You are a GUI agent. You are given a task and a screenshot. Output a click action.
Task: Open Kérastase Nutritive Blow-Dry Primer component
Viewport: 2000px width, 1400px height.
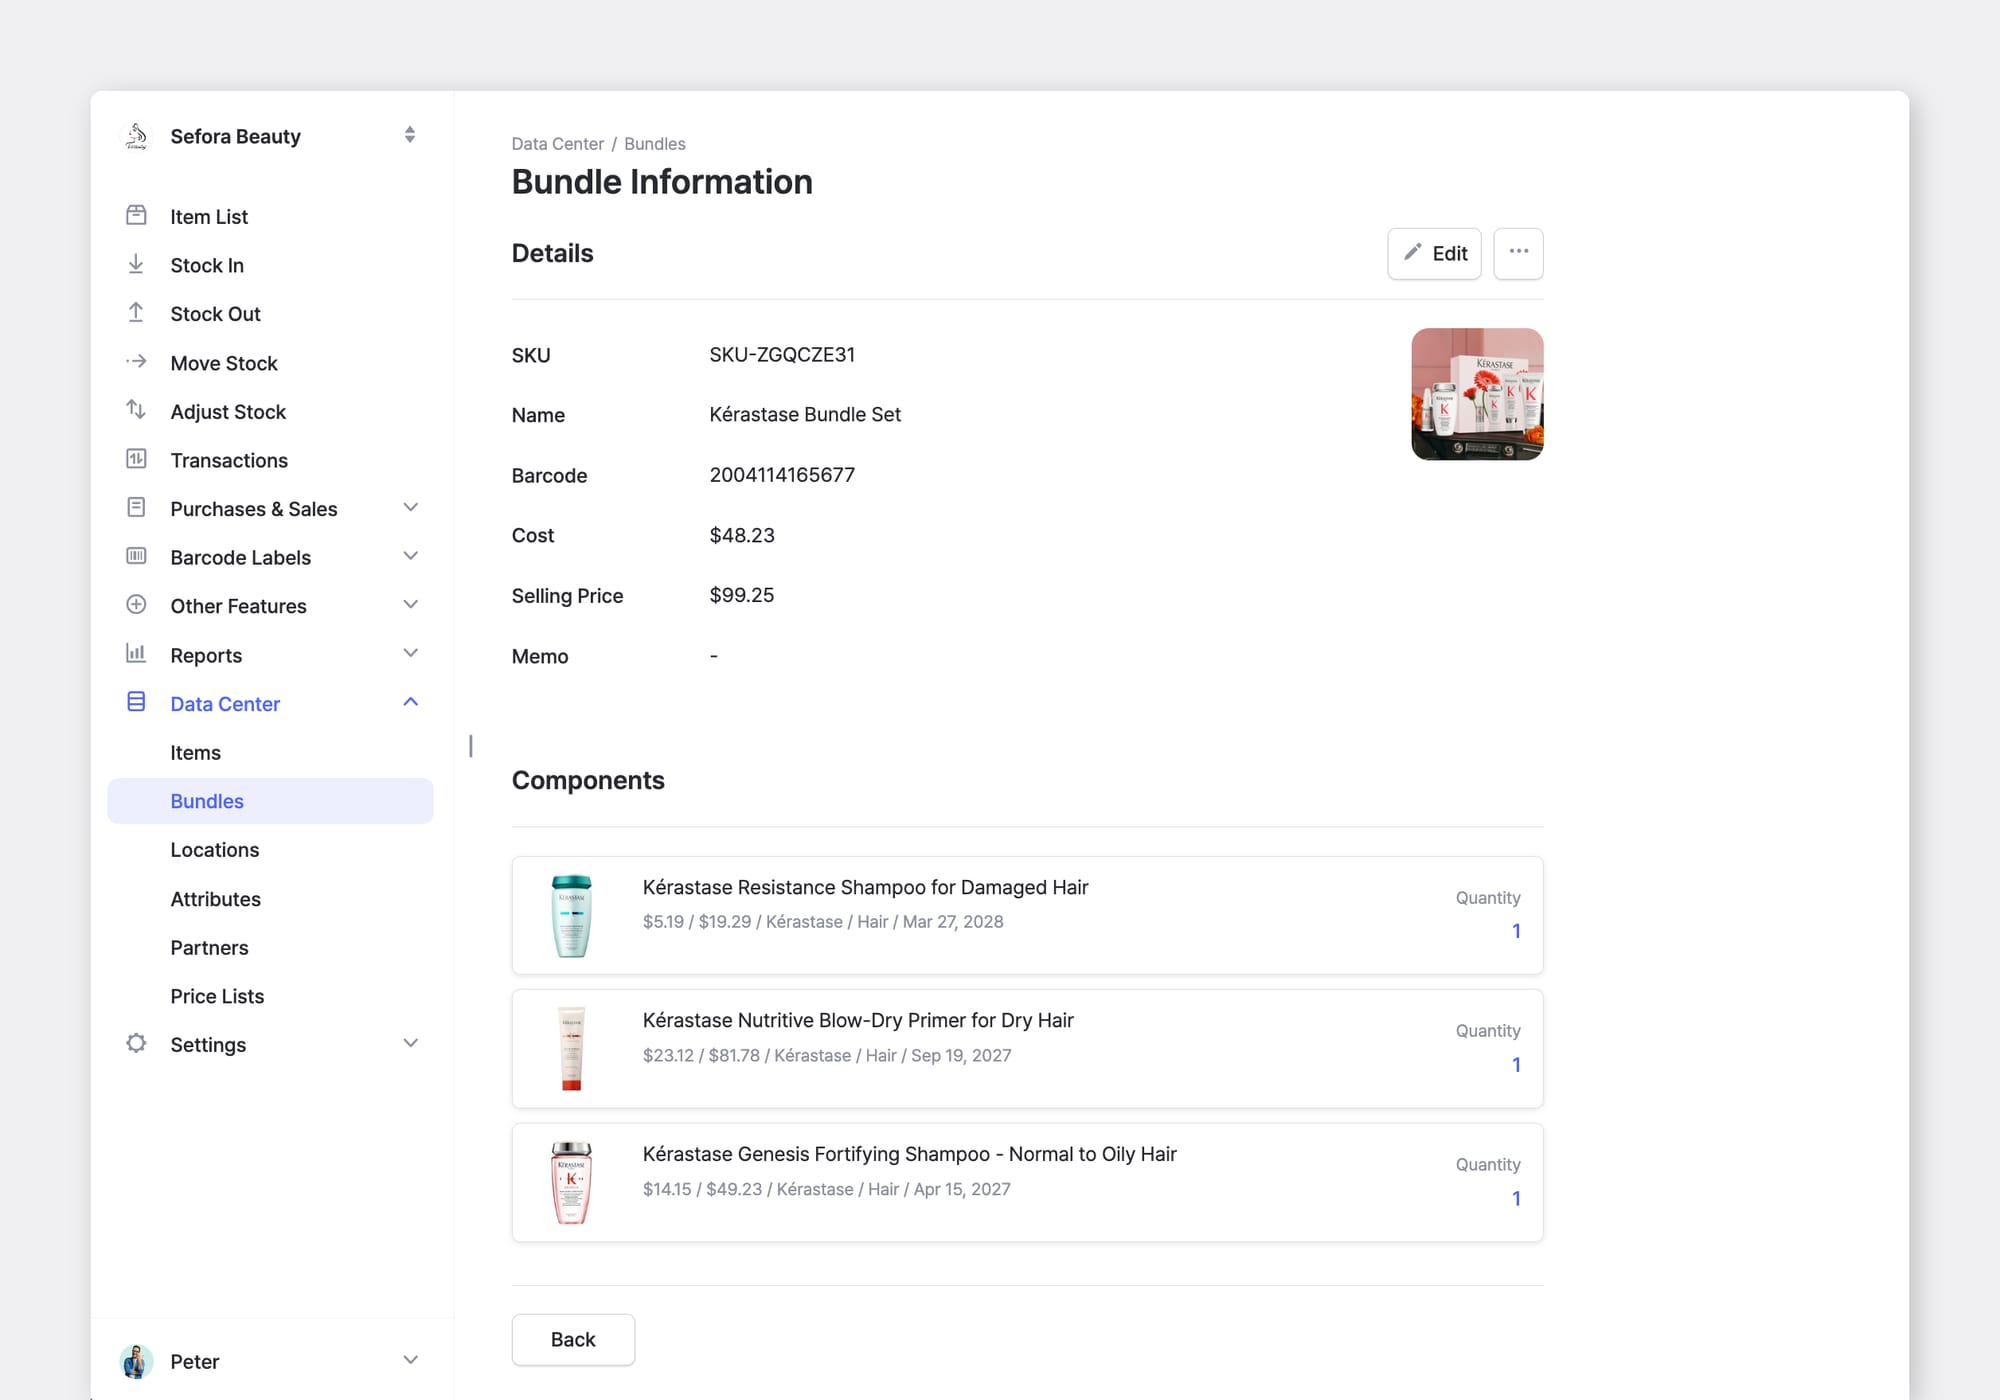click(1027, 1049)
